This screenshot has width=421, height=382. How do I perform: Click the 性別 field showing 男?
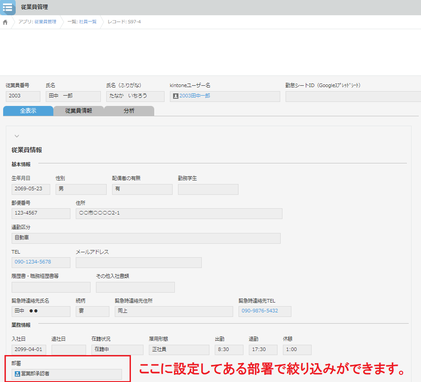(81, 189)
